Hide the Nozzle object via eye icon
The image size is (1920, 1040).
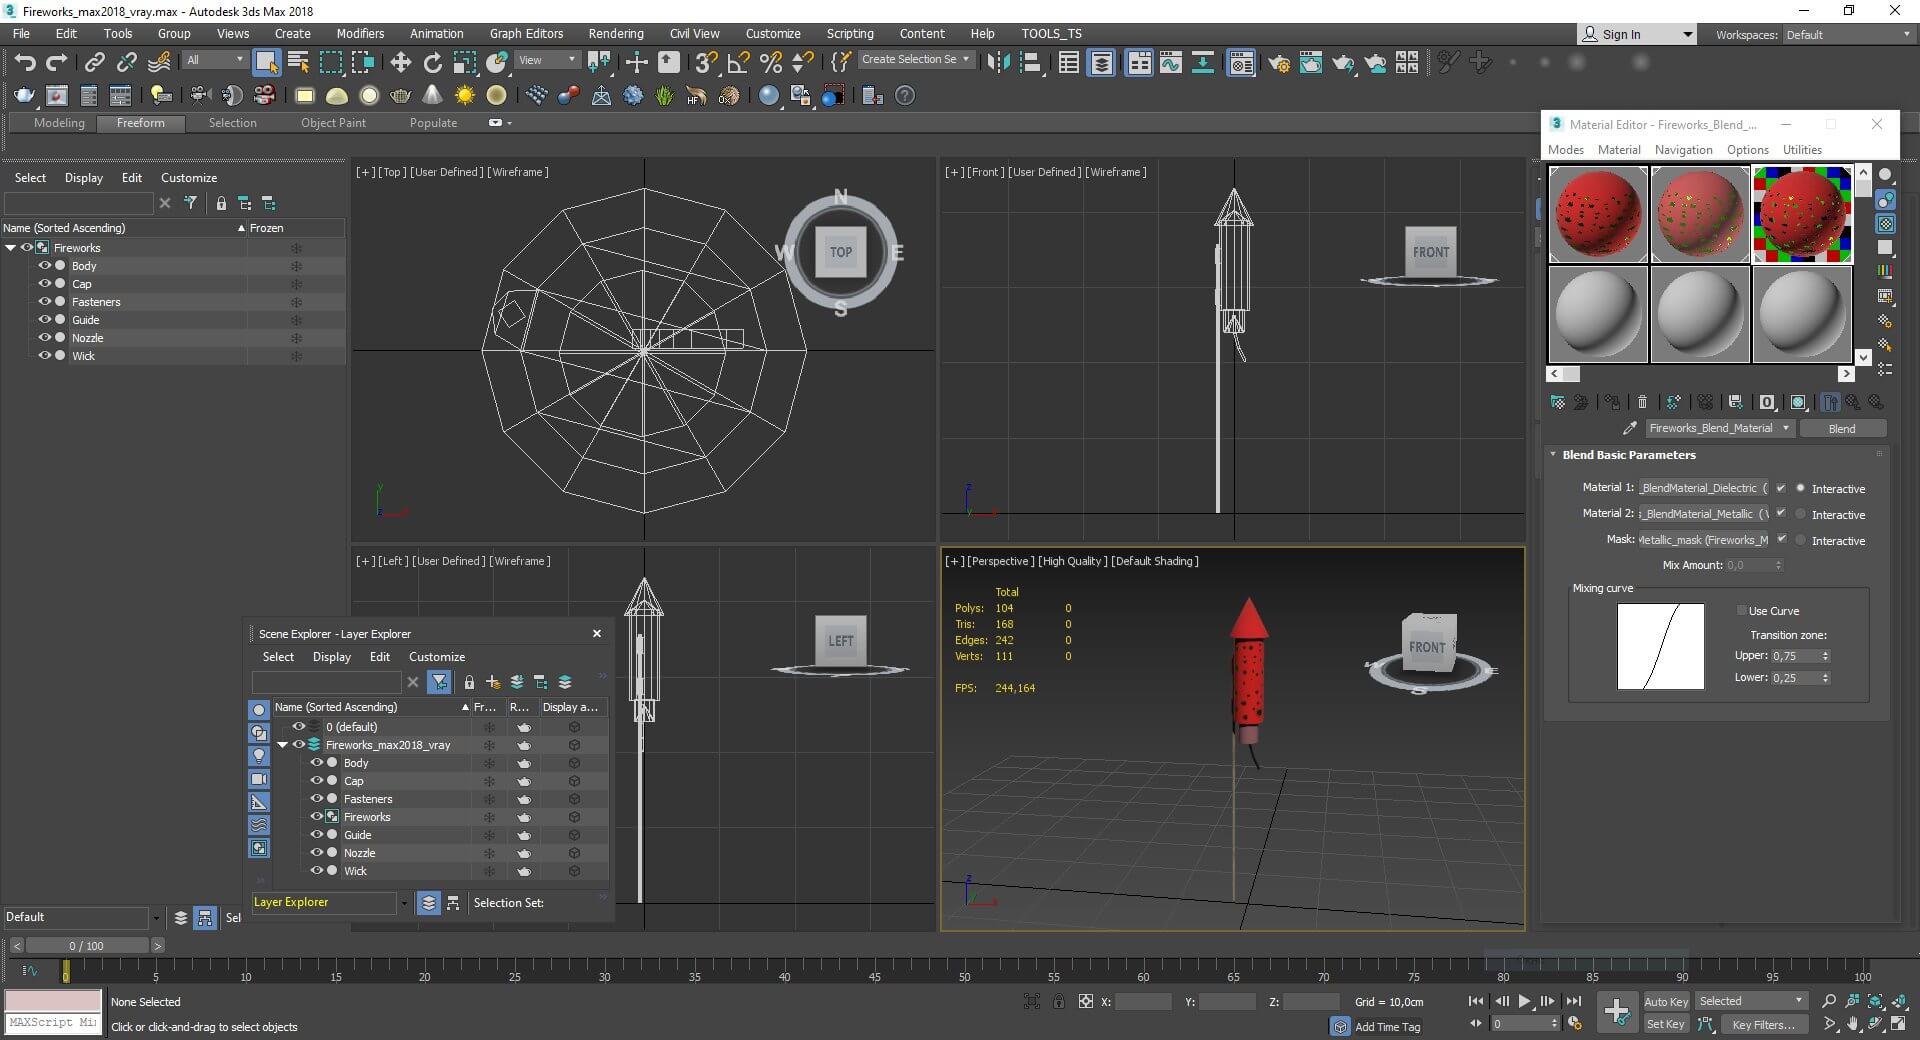pyautogui.click(x=44, y=338)
